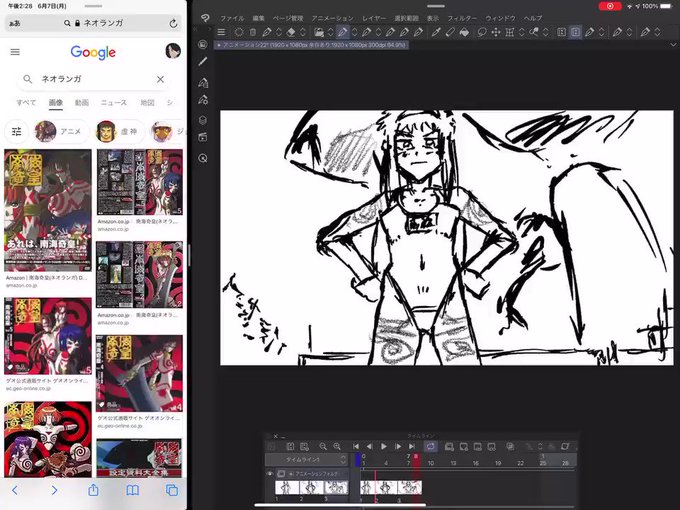
Task: Open the 編集 menu
Action: pyautogui.click(x=258, y=18)
